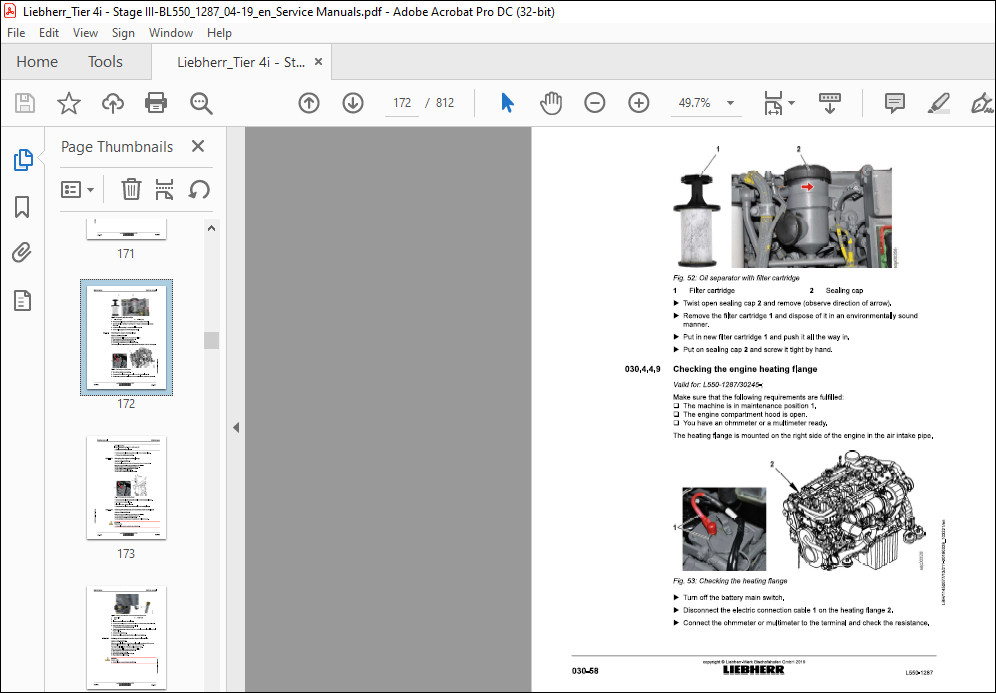The image size is (996, 693).
Task: Click total page count 812
Action: tap(445, 103)
